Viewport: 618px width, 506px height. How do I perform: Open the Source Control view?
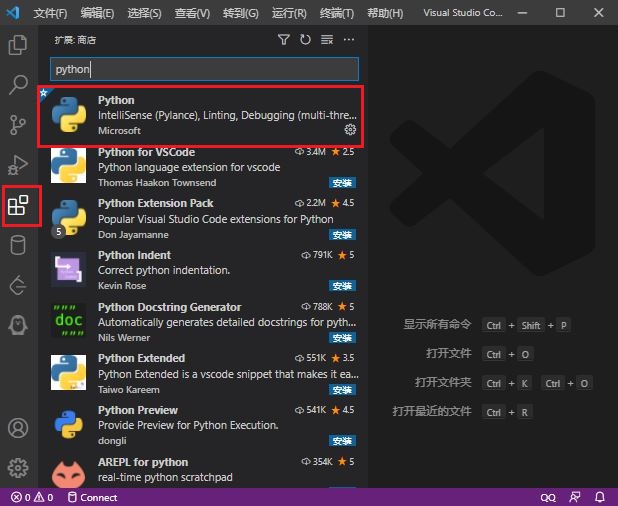(x=18, y=125)
